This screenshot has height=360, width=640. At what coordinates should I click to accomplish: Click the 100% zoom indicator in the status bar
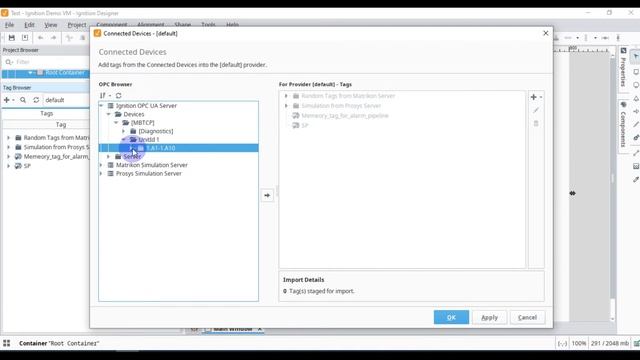579,343
